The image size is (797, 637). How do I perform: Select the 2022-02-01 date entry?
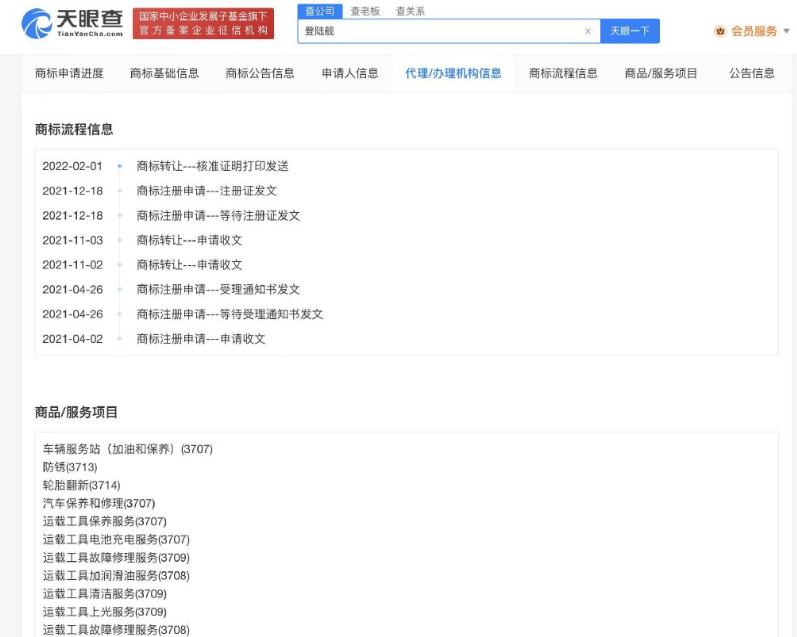tap(72, 166)
